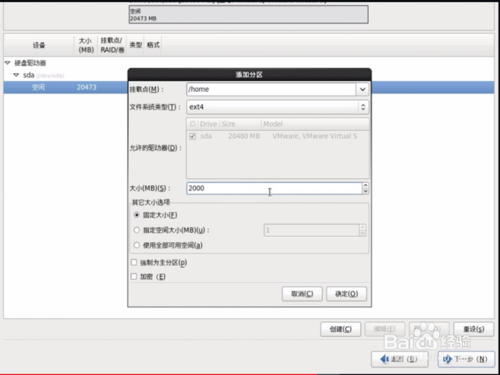Decrease size with the down stepper arrow
The width and height of the screenshot is (500, 375).
[x=365, y=191]
